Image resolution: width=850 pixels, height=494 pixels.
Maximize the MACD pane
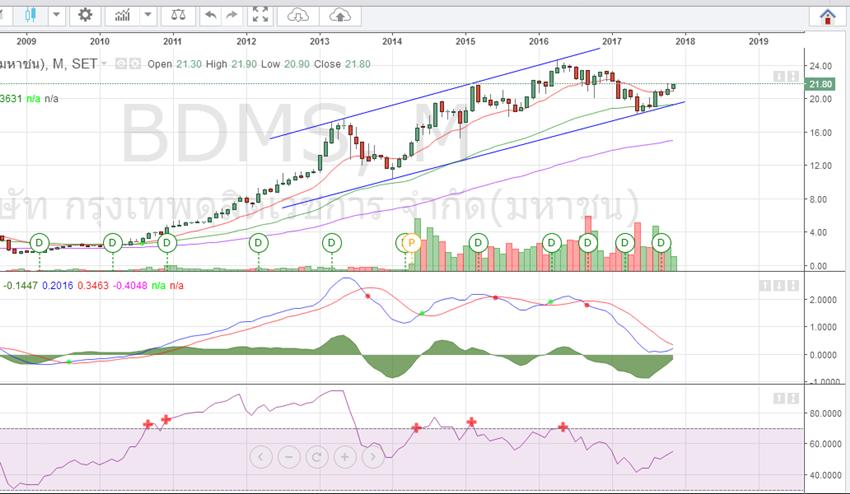[x=793, y=285]
